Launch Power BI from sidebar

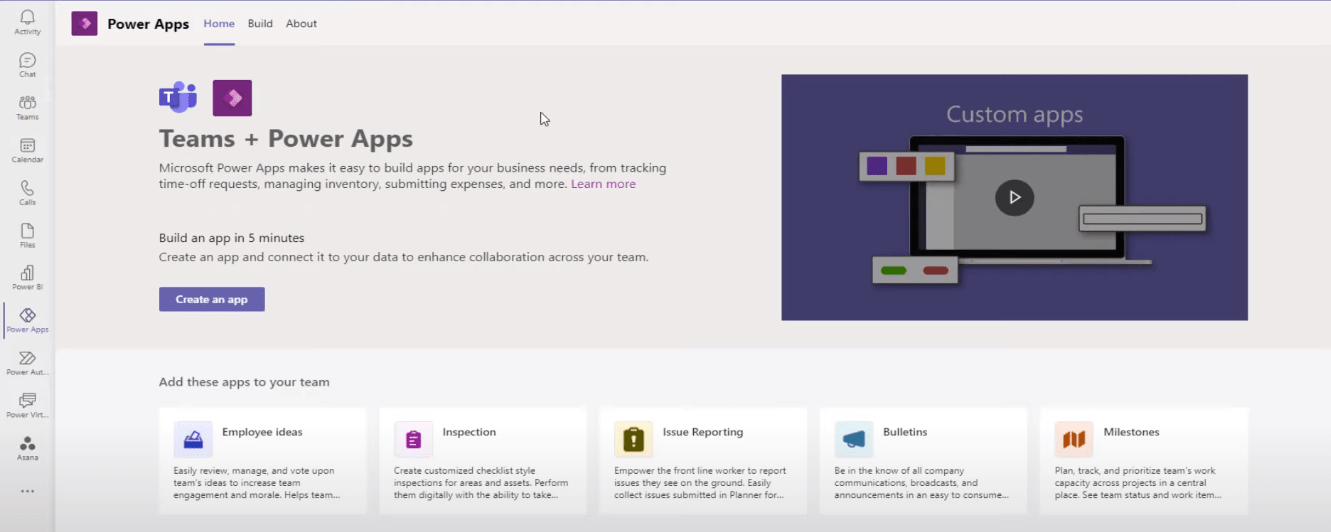[x=27, y=277]
